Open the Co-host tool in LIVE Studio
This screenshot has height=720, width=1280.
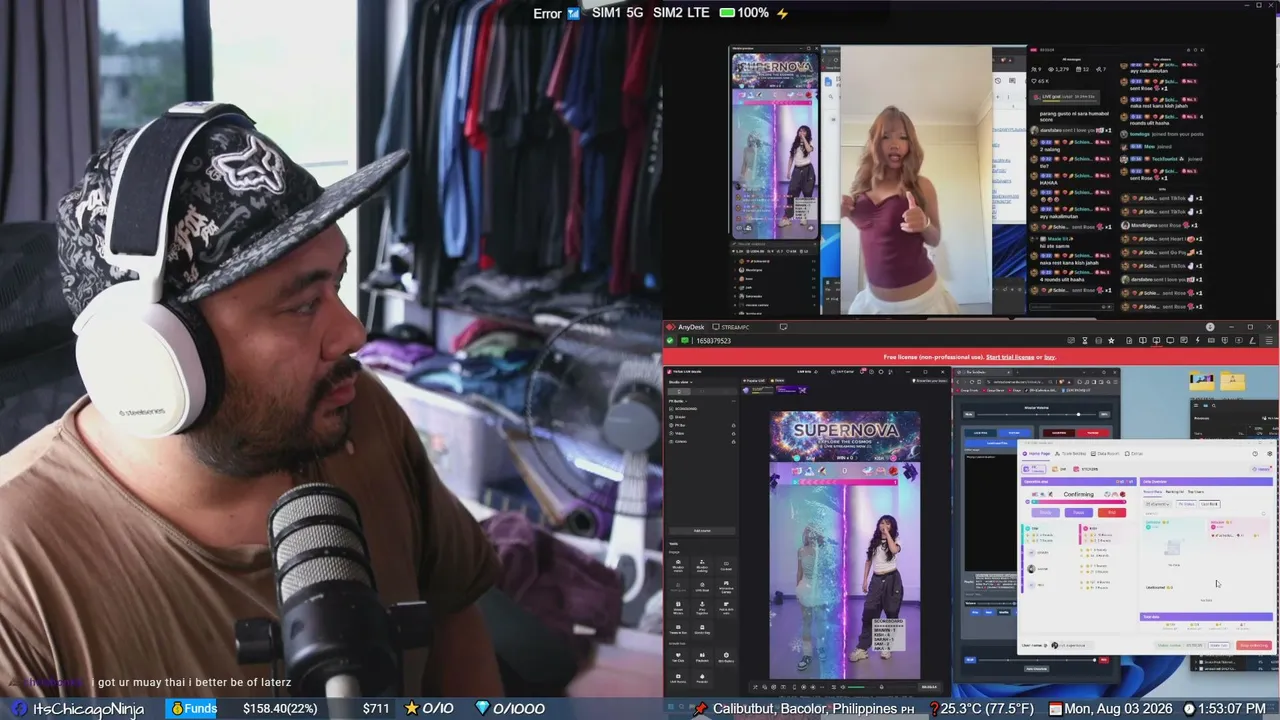726,565
